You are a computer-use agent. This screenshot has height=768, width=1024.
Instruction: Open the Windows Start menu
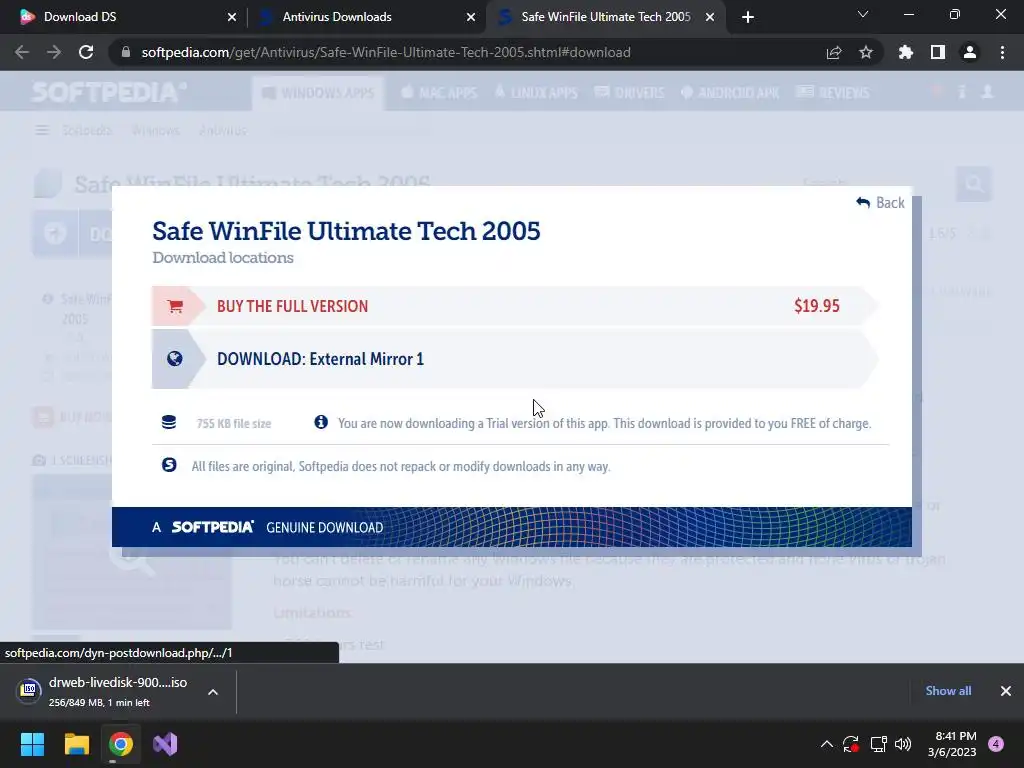(x=32, y=744)
